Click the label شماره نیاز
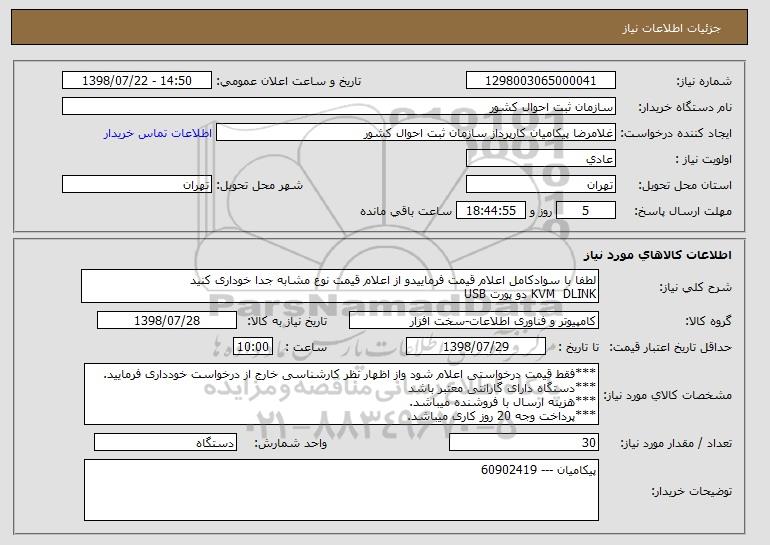Viewport: 770px width, 545px height. pyautogui.click(x=704, y=82)
